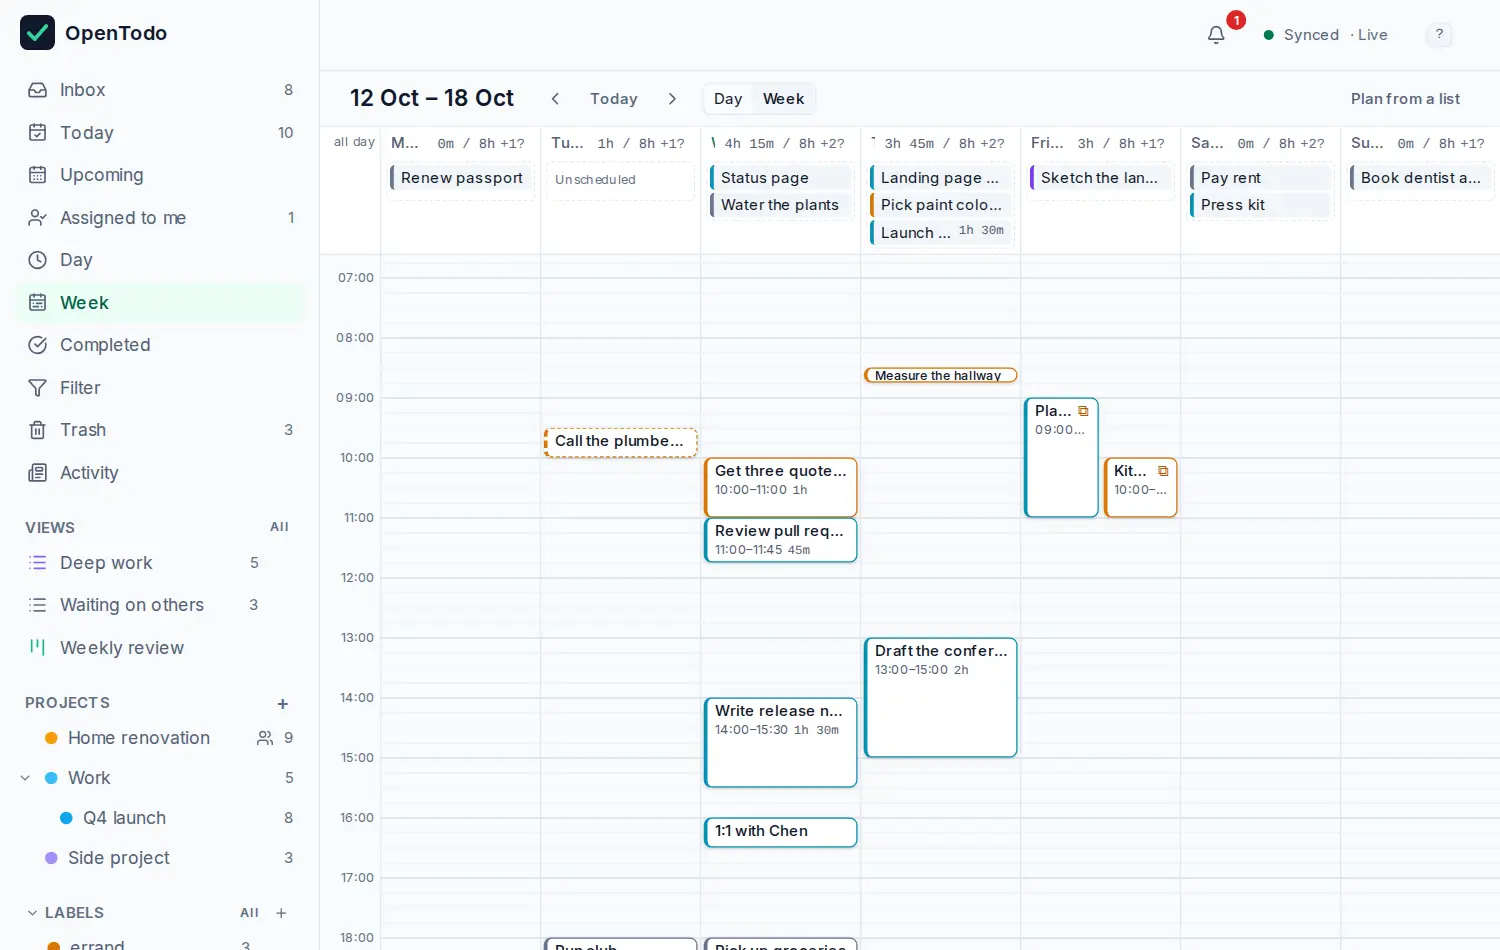1500x950 pixels.
Task: Open the Trash
Action: [x=160, y=430]
